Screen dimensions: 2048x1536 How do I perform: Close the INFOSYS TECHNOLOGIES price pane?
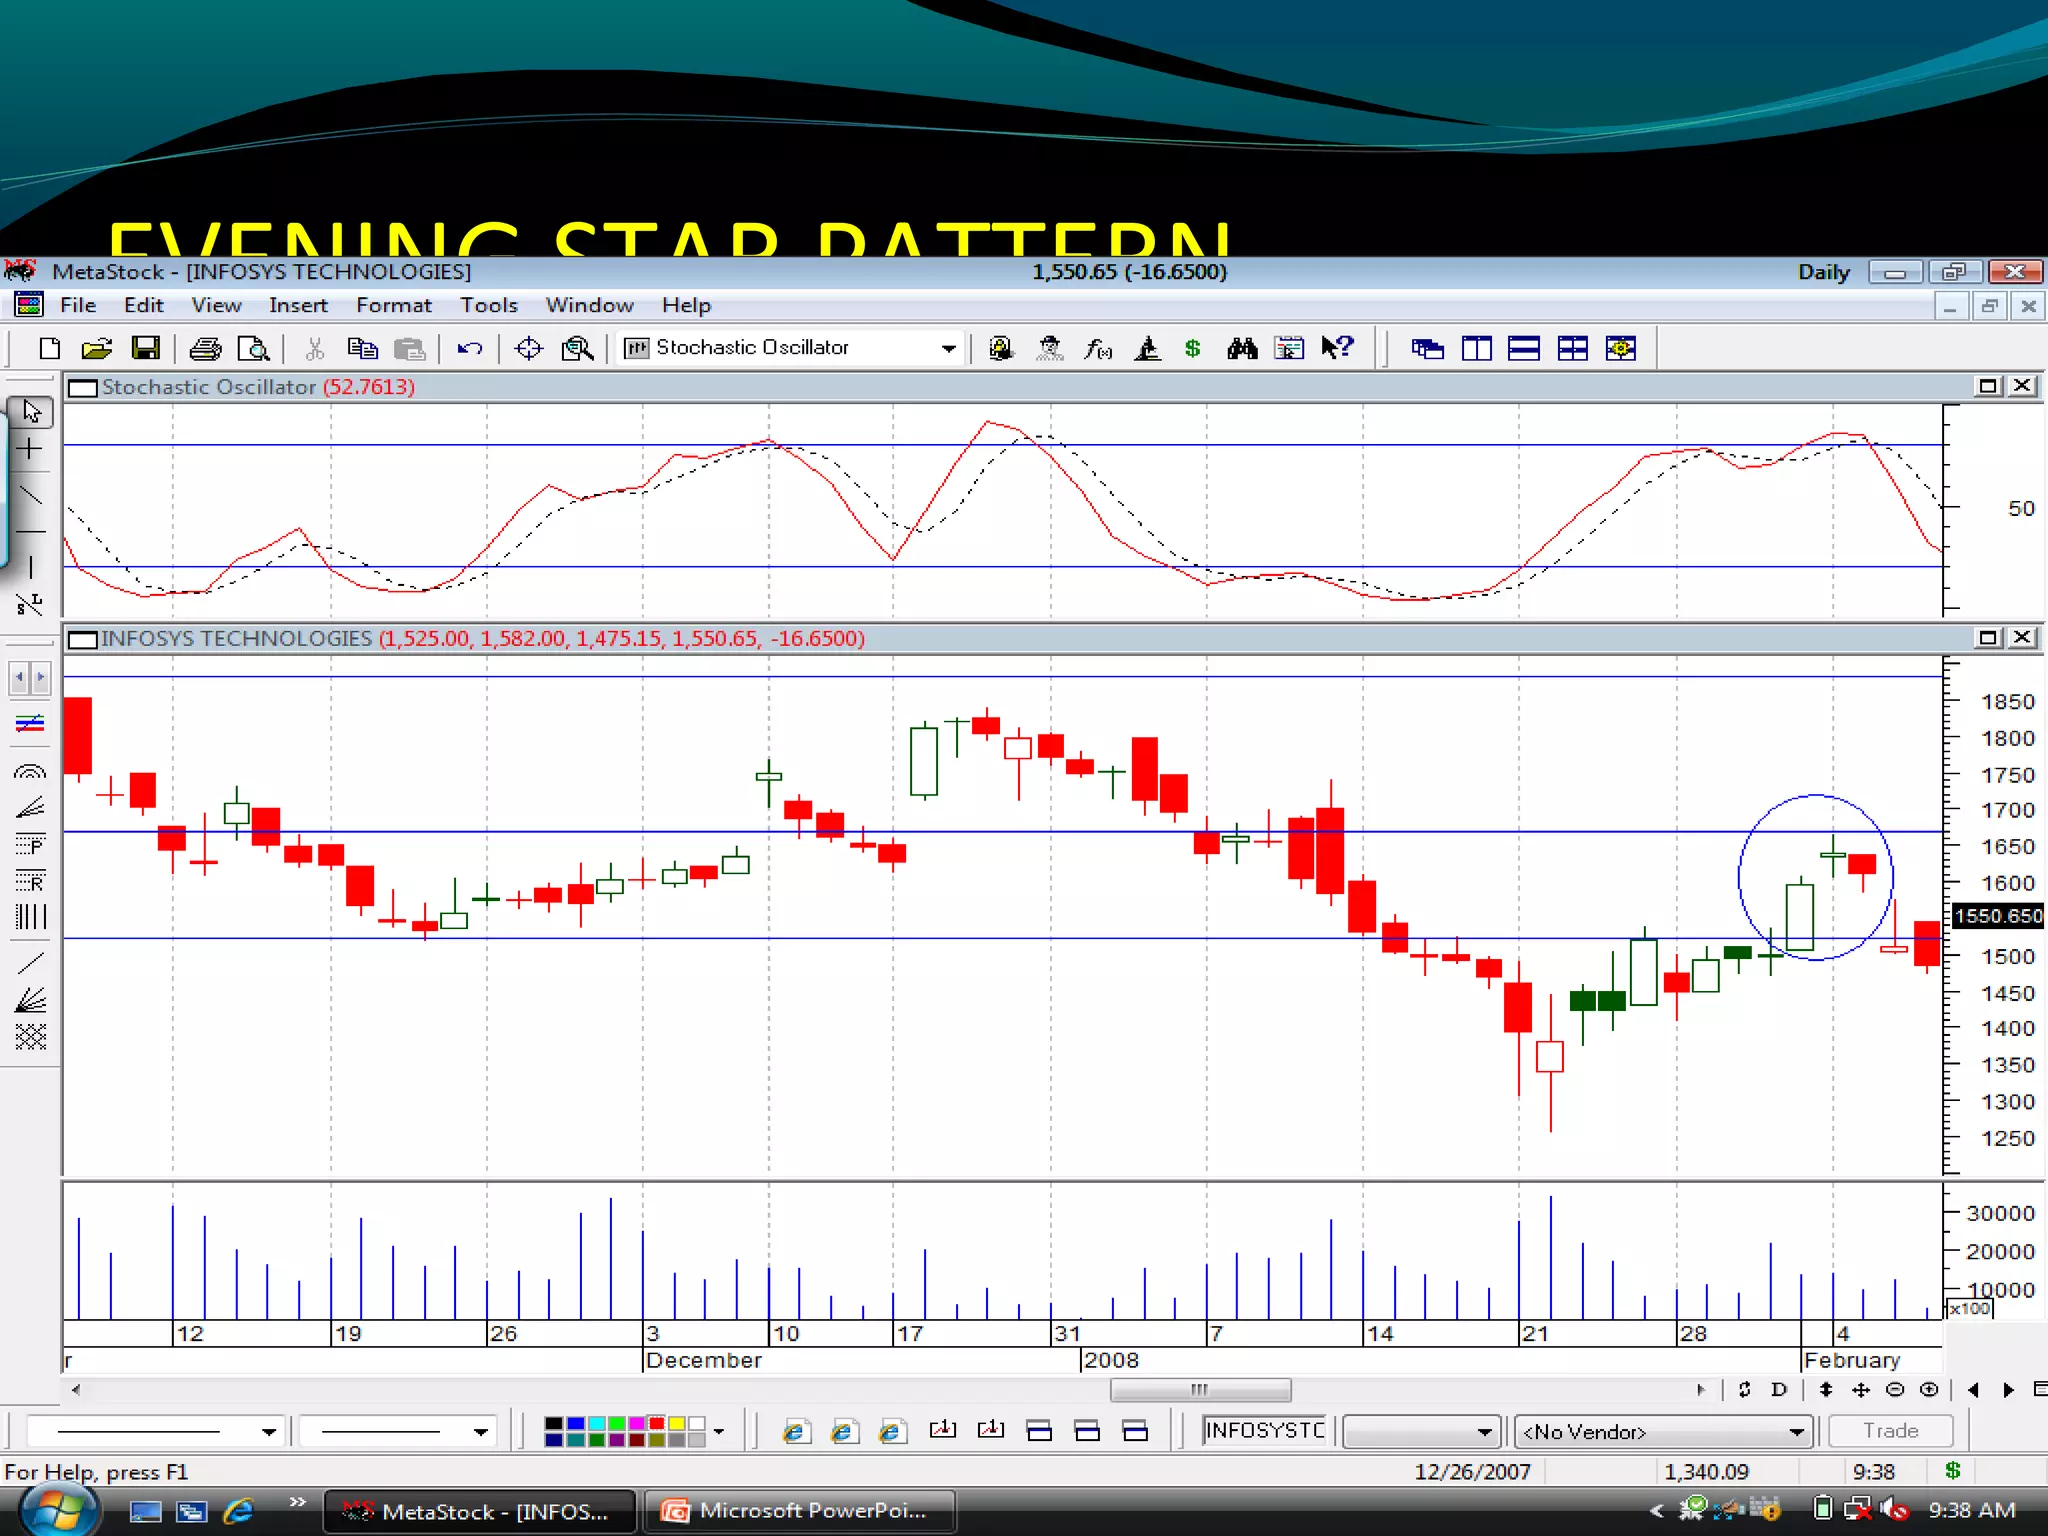[x=2022, y=637]
